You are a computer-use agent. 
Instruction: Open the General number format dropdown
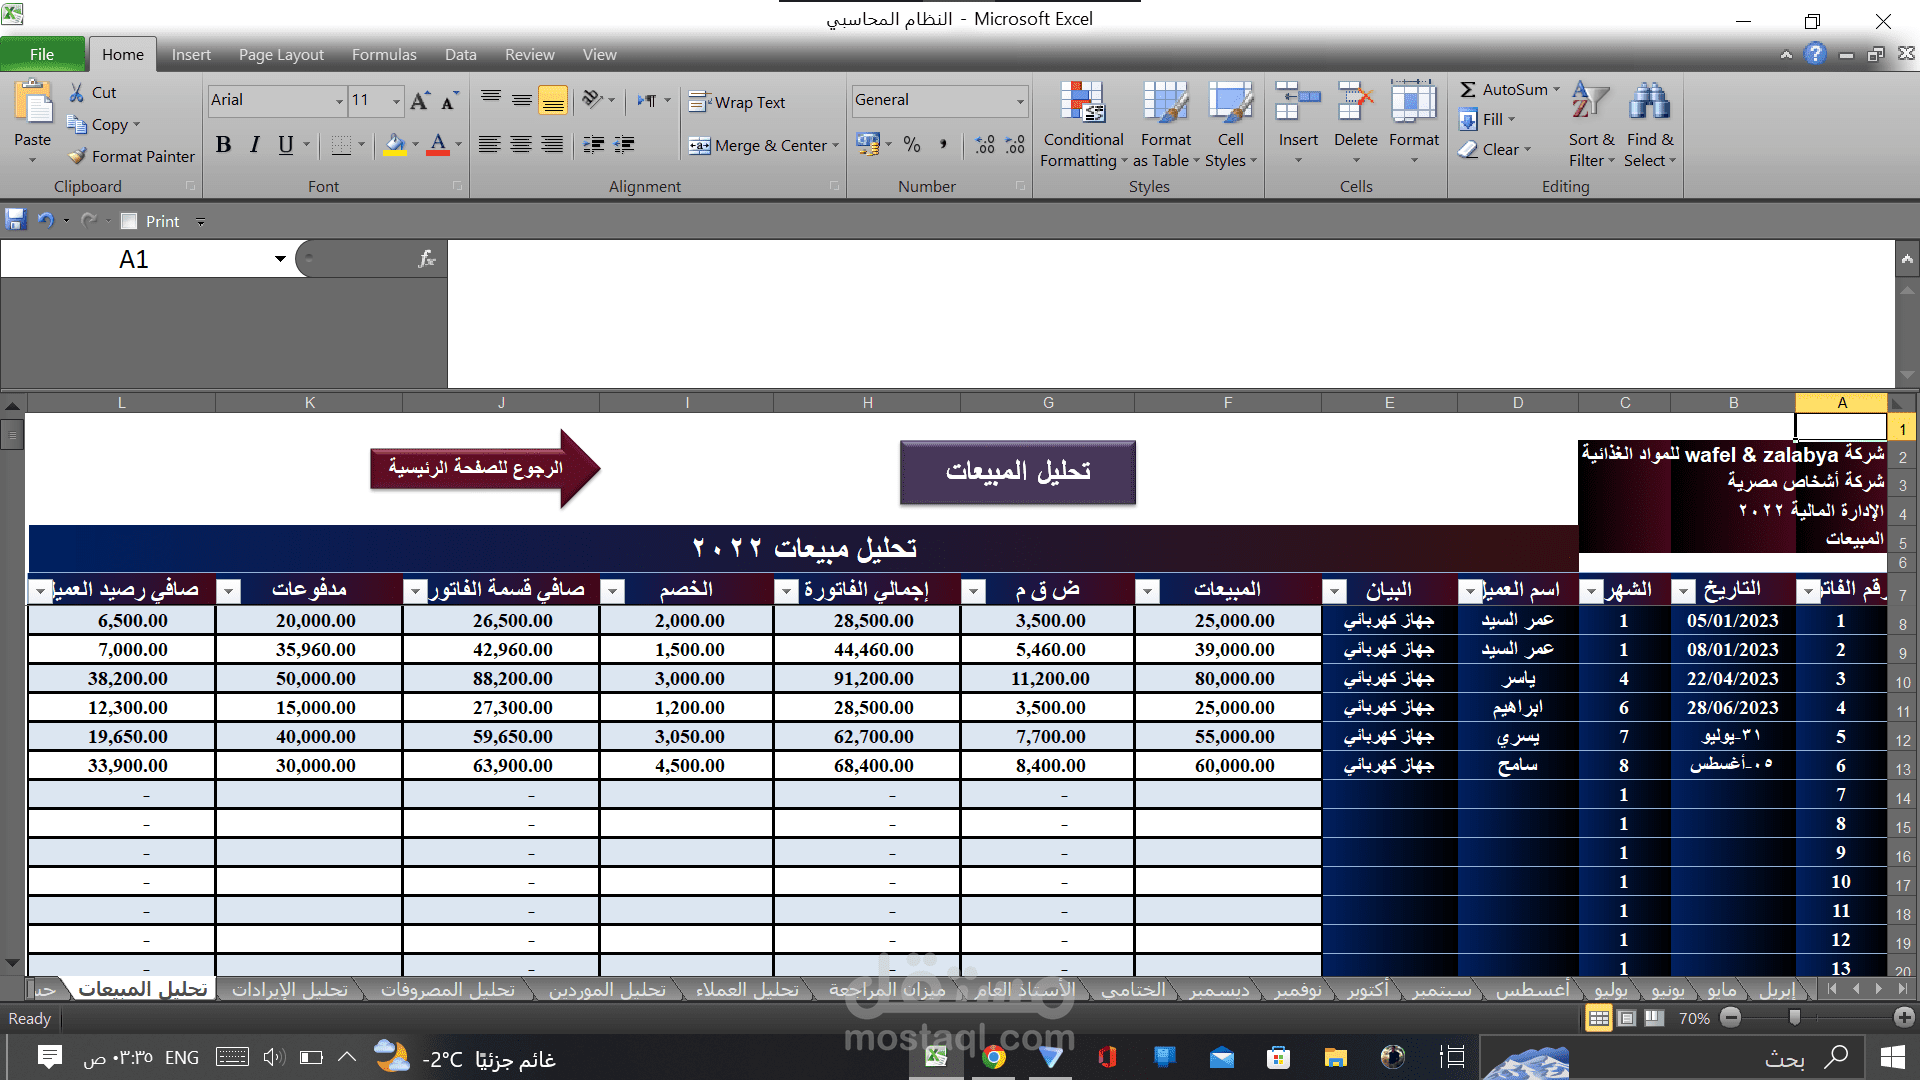[x=1020, y=100]
